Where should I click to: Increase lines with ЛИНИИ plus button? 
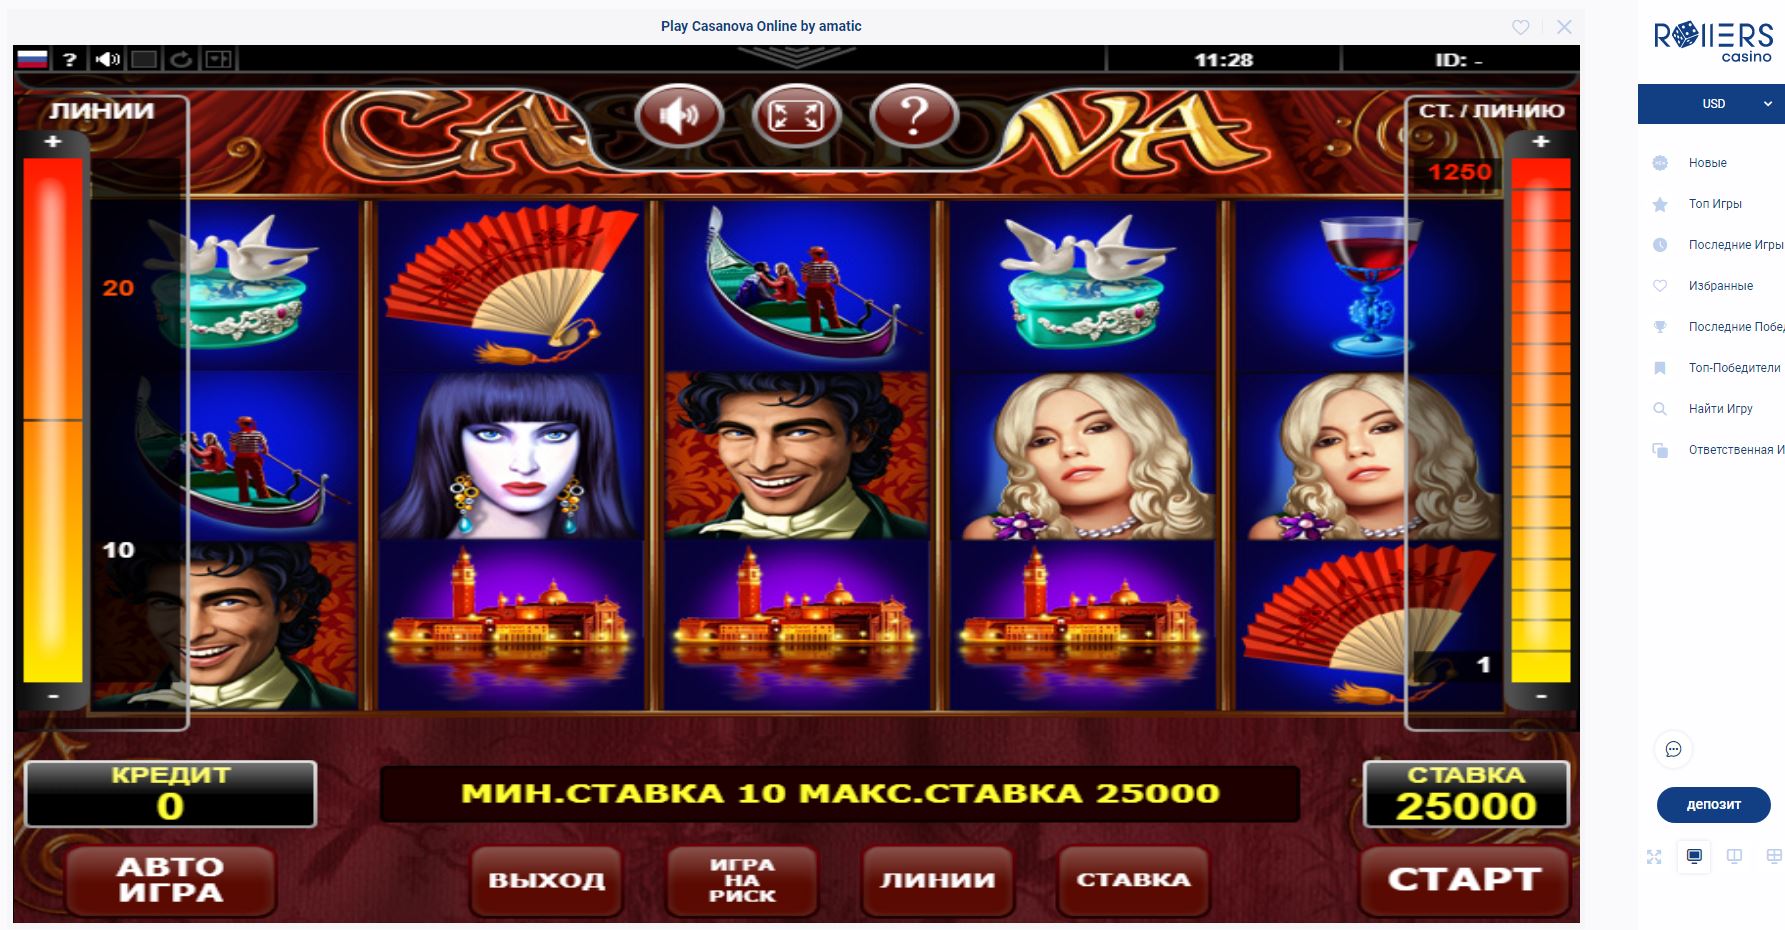(x=53, y=142)
